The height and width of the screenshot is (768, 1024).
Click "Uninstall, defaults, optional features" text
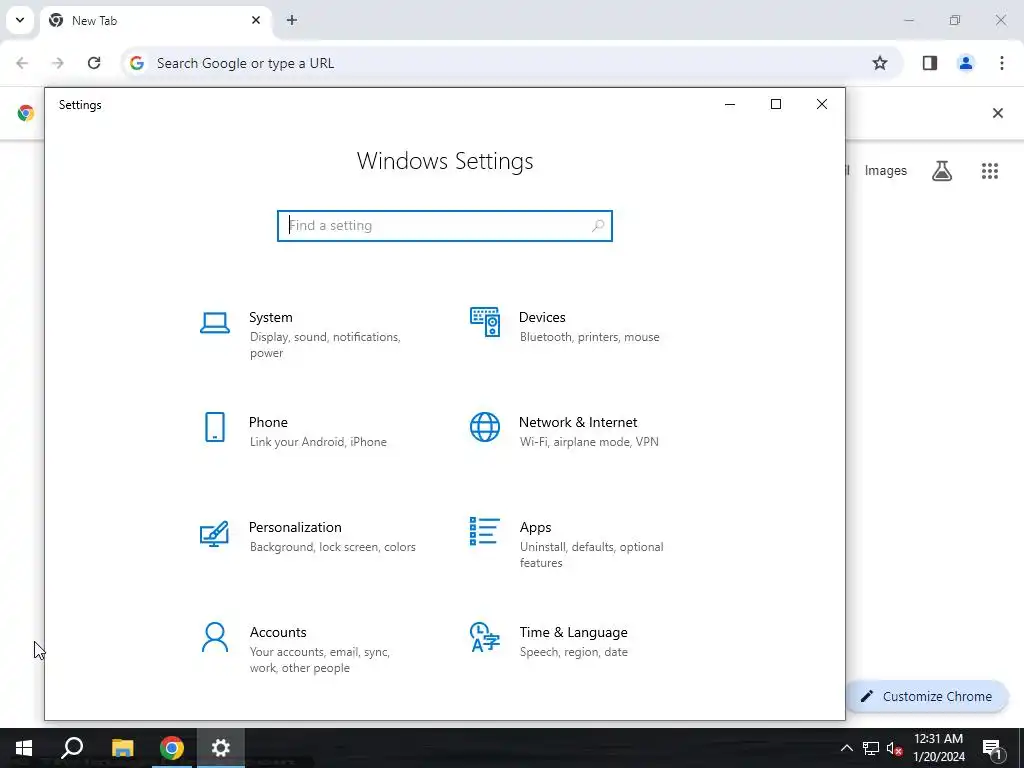(x=592, y=555)
